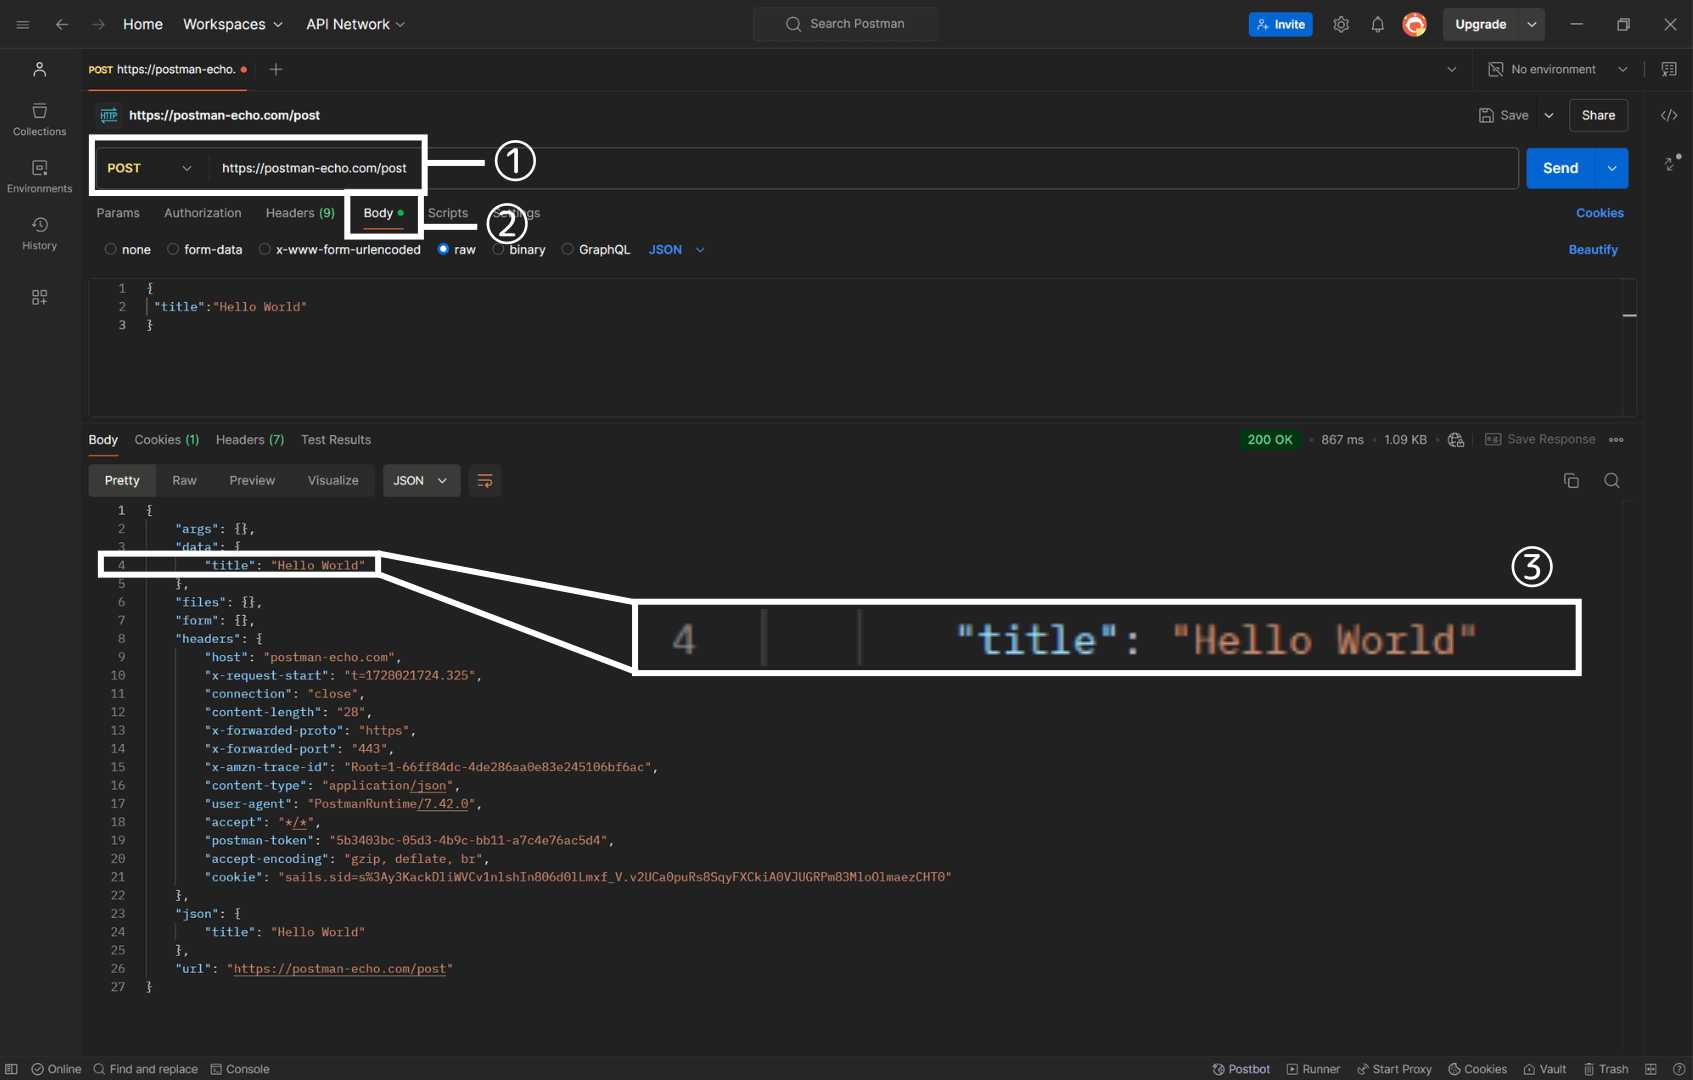
Task: Open History in the sidebar
Action: tap(40, 234)
